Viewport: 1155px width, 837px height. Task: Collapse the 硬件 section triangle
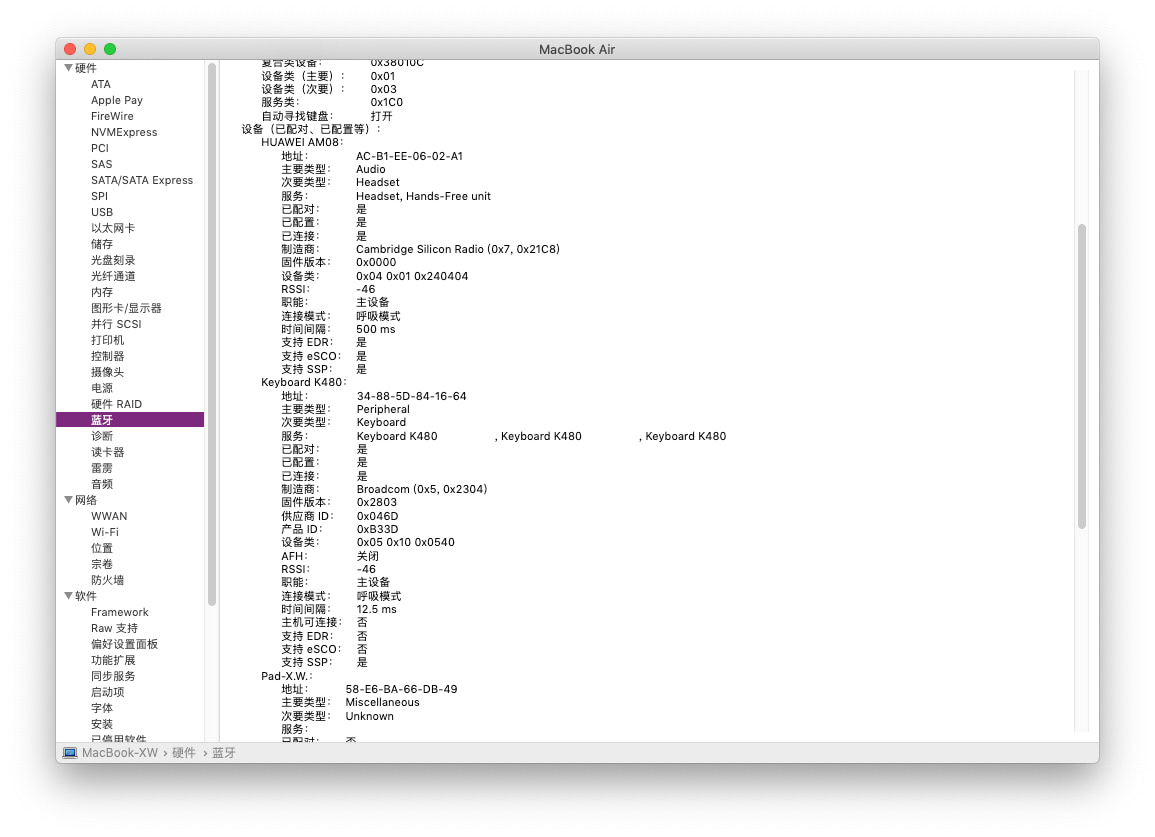pos(68,68)
